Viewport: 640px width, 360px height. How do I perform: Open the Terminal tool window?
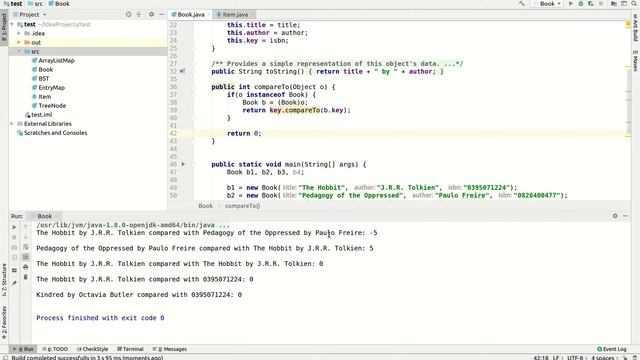click(130, 349)
